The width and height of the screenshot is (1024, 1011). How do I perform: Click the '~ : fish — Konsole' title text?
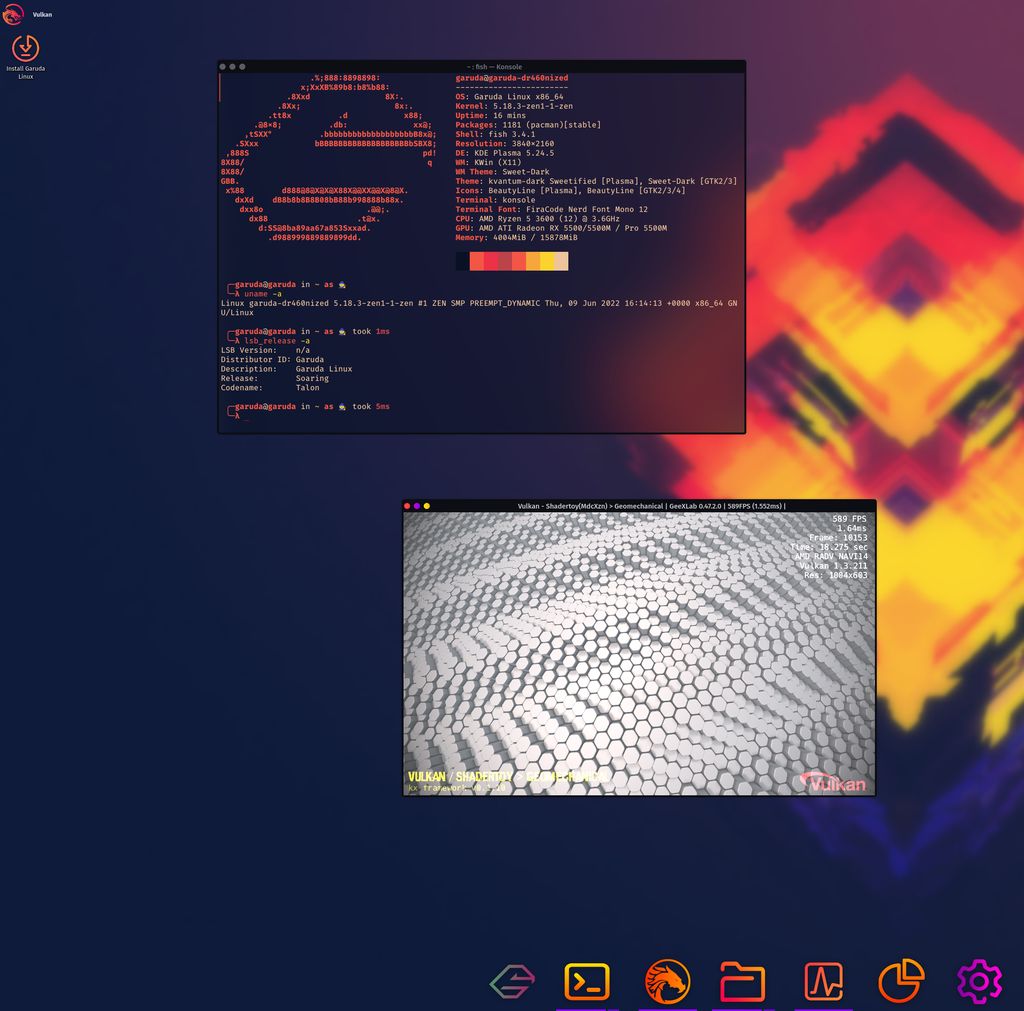click(x=494, y=67)
